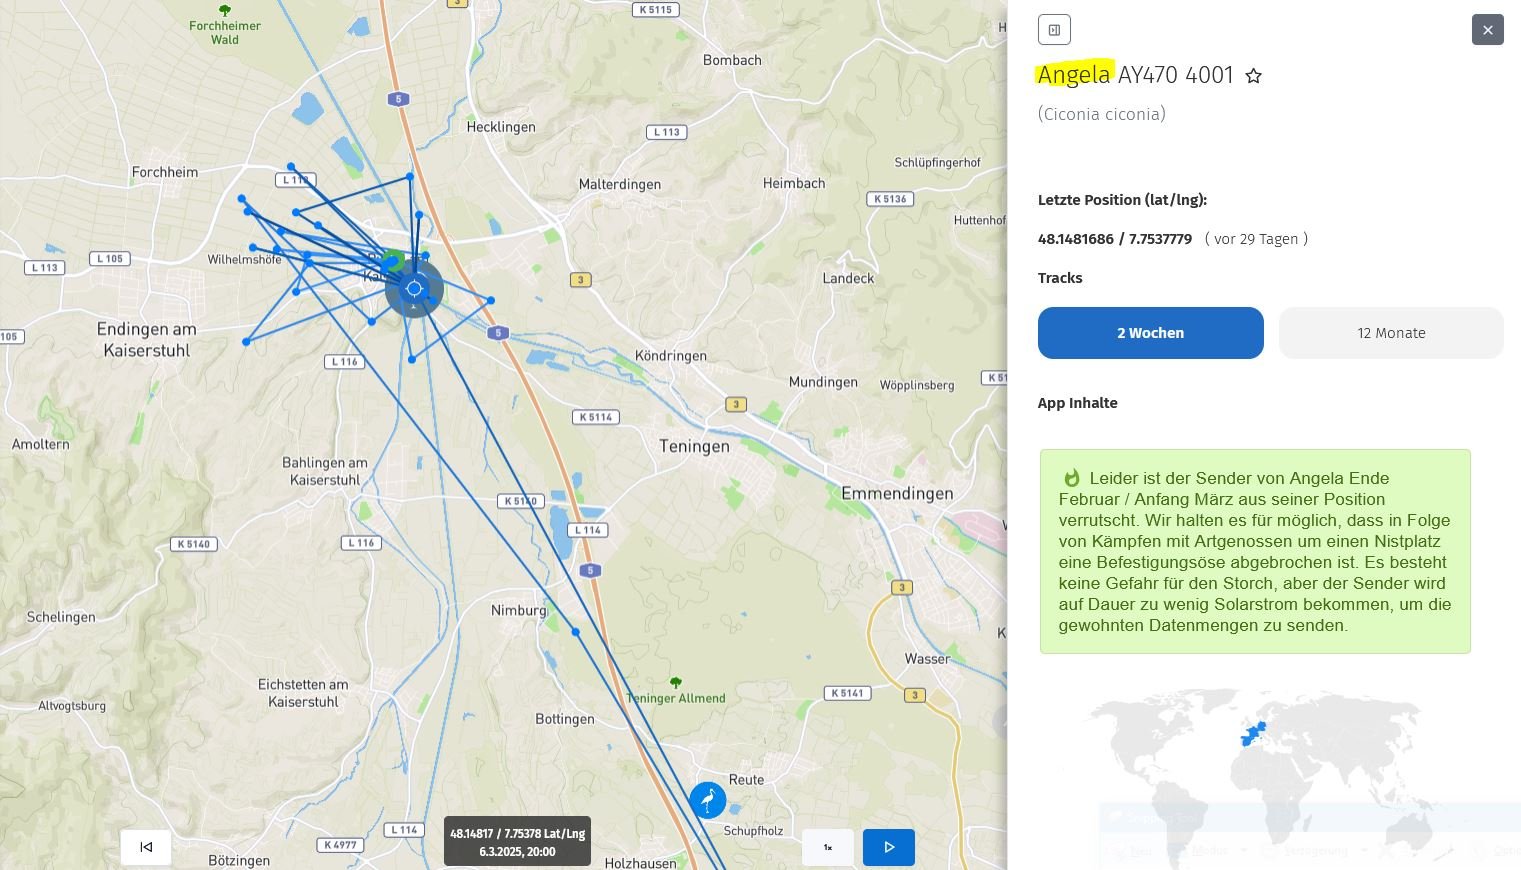Click the white stork marker near Reute
This screenshot has height=870, width=1521.
708,800
